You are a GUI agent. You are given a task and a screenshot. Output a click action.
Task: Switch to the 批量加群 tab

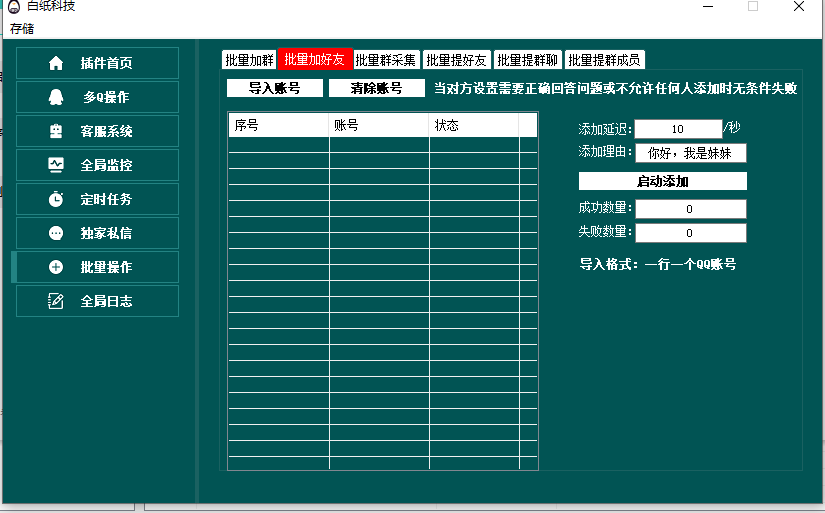[x=249, y=60]
